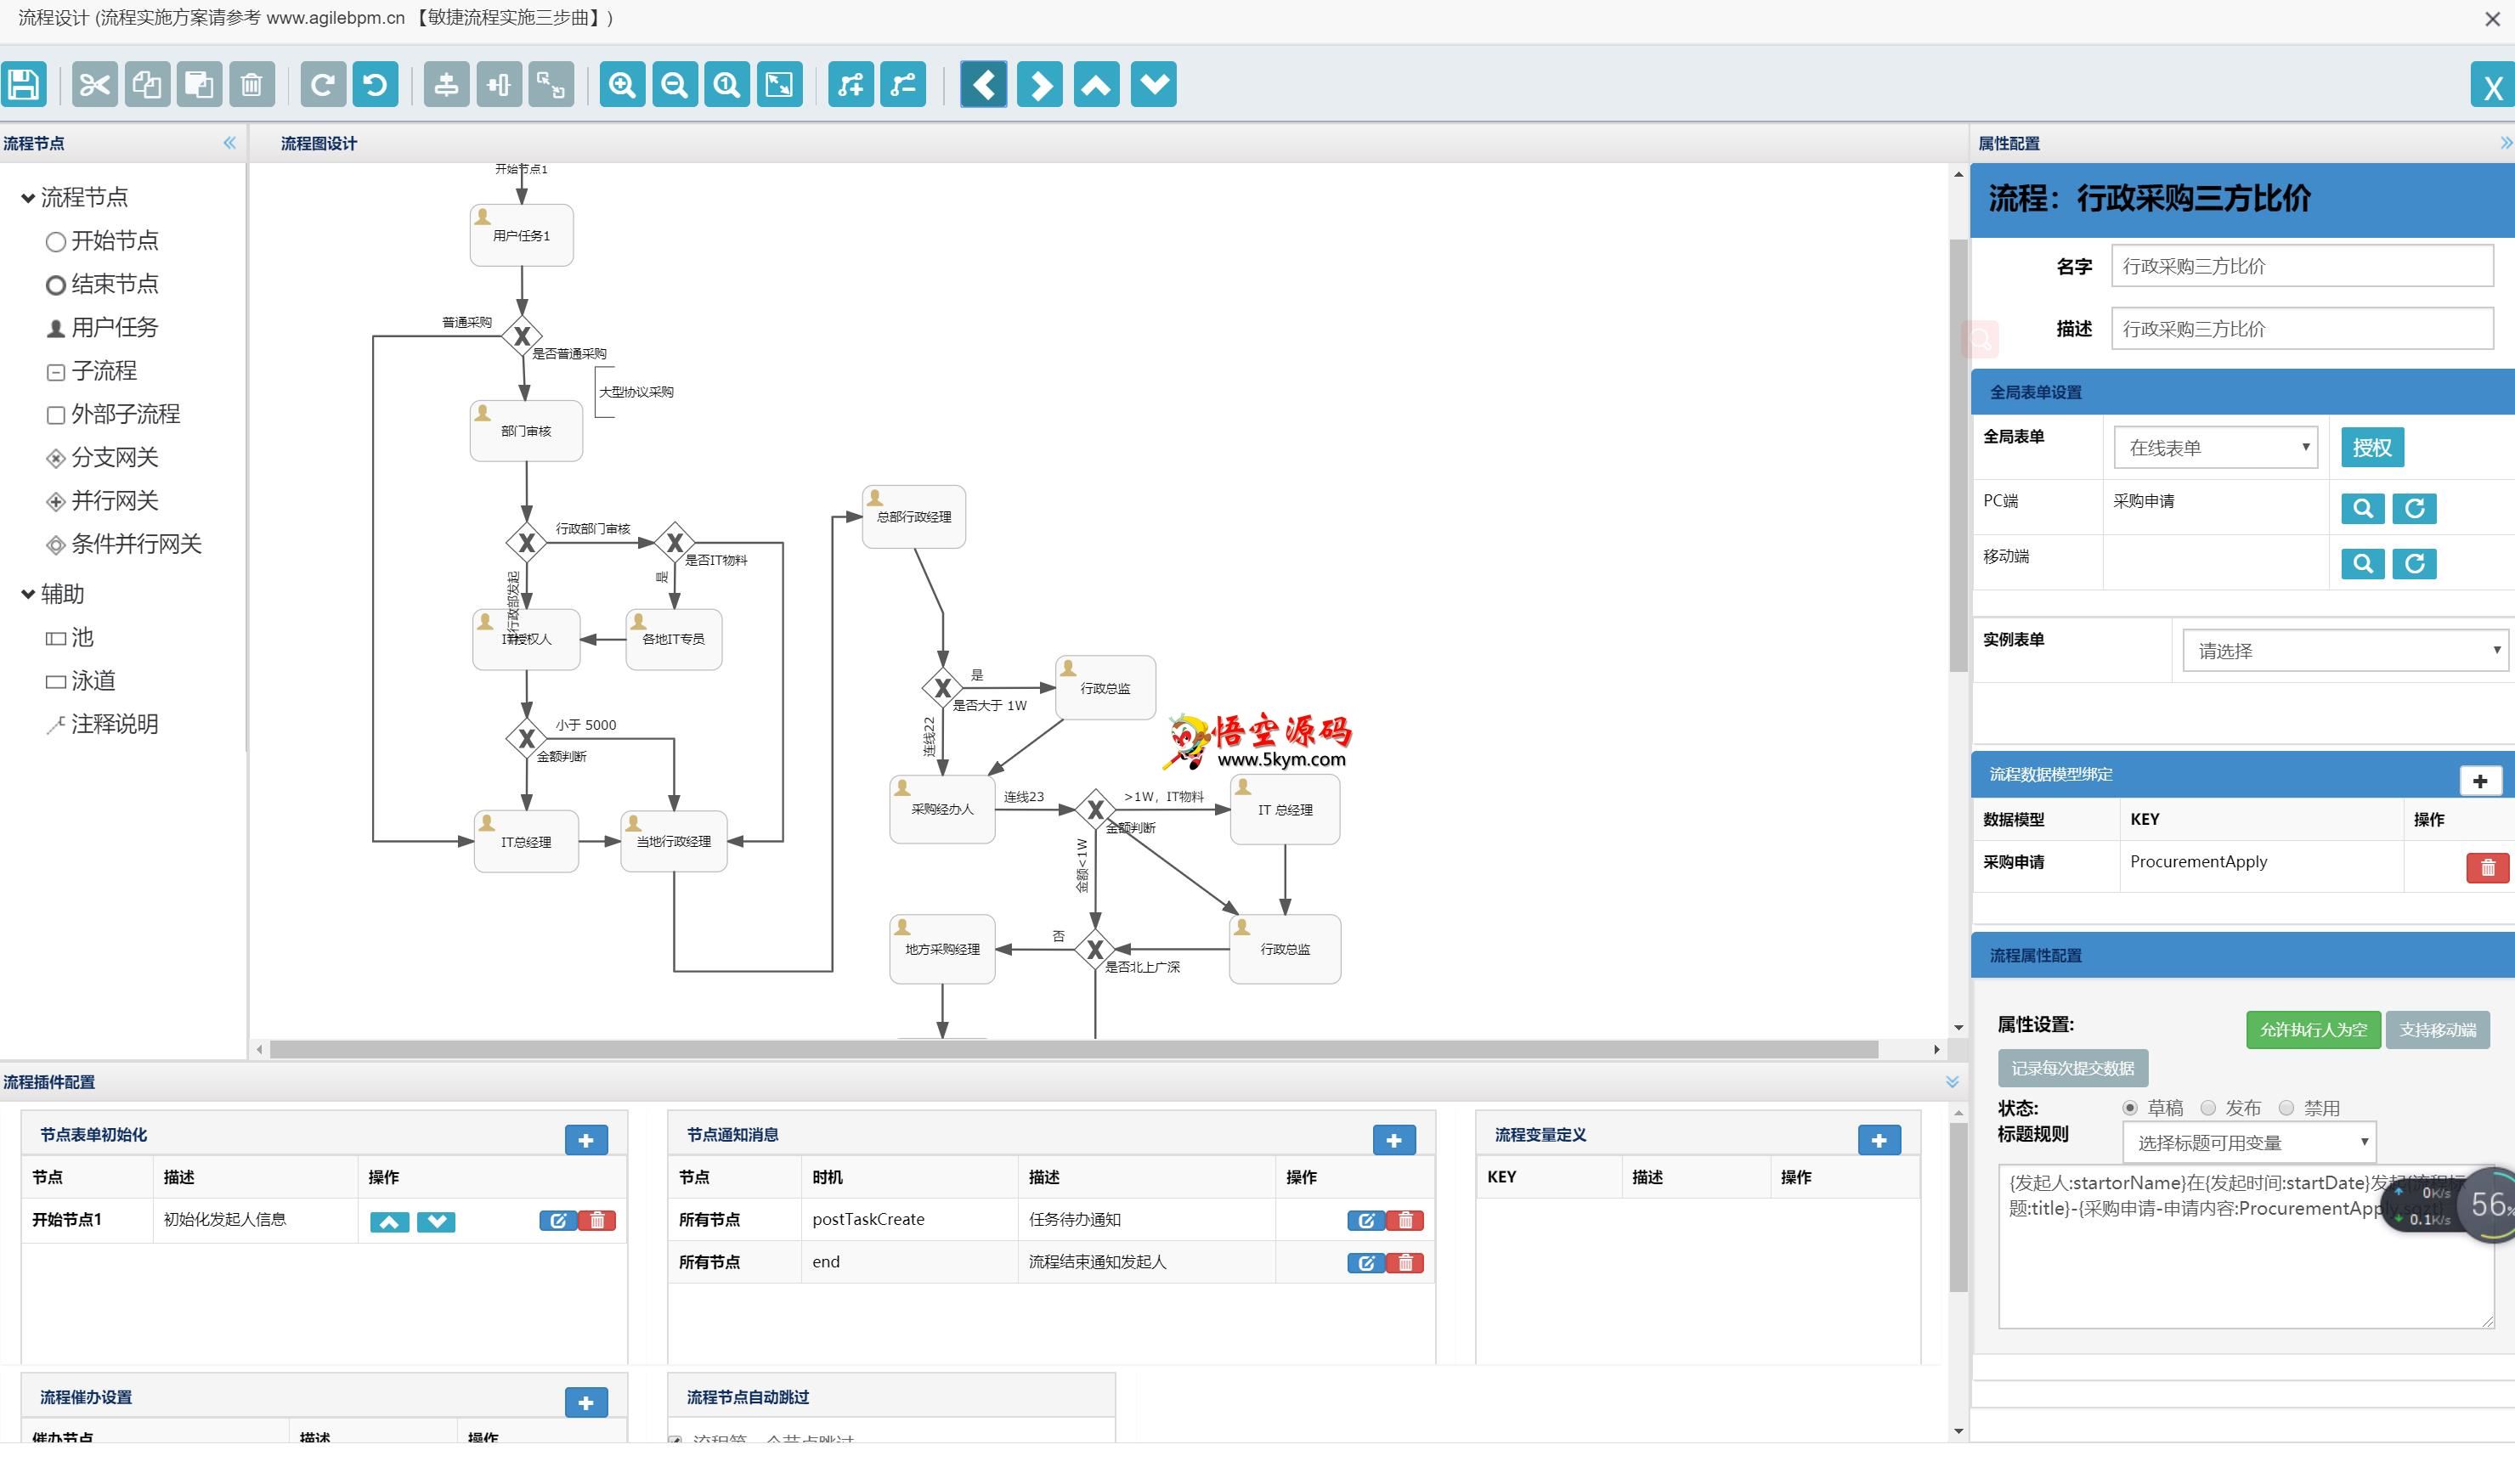Click the align horizontal center icon

(446, 84)
